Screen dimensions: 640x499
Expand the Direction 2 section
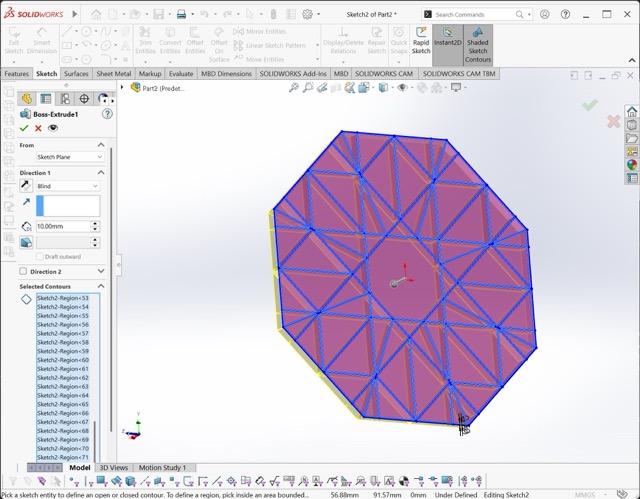[x=101, y=271]
